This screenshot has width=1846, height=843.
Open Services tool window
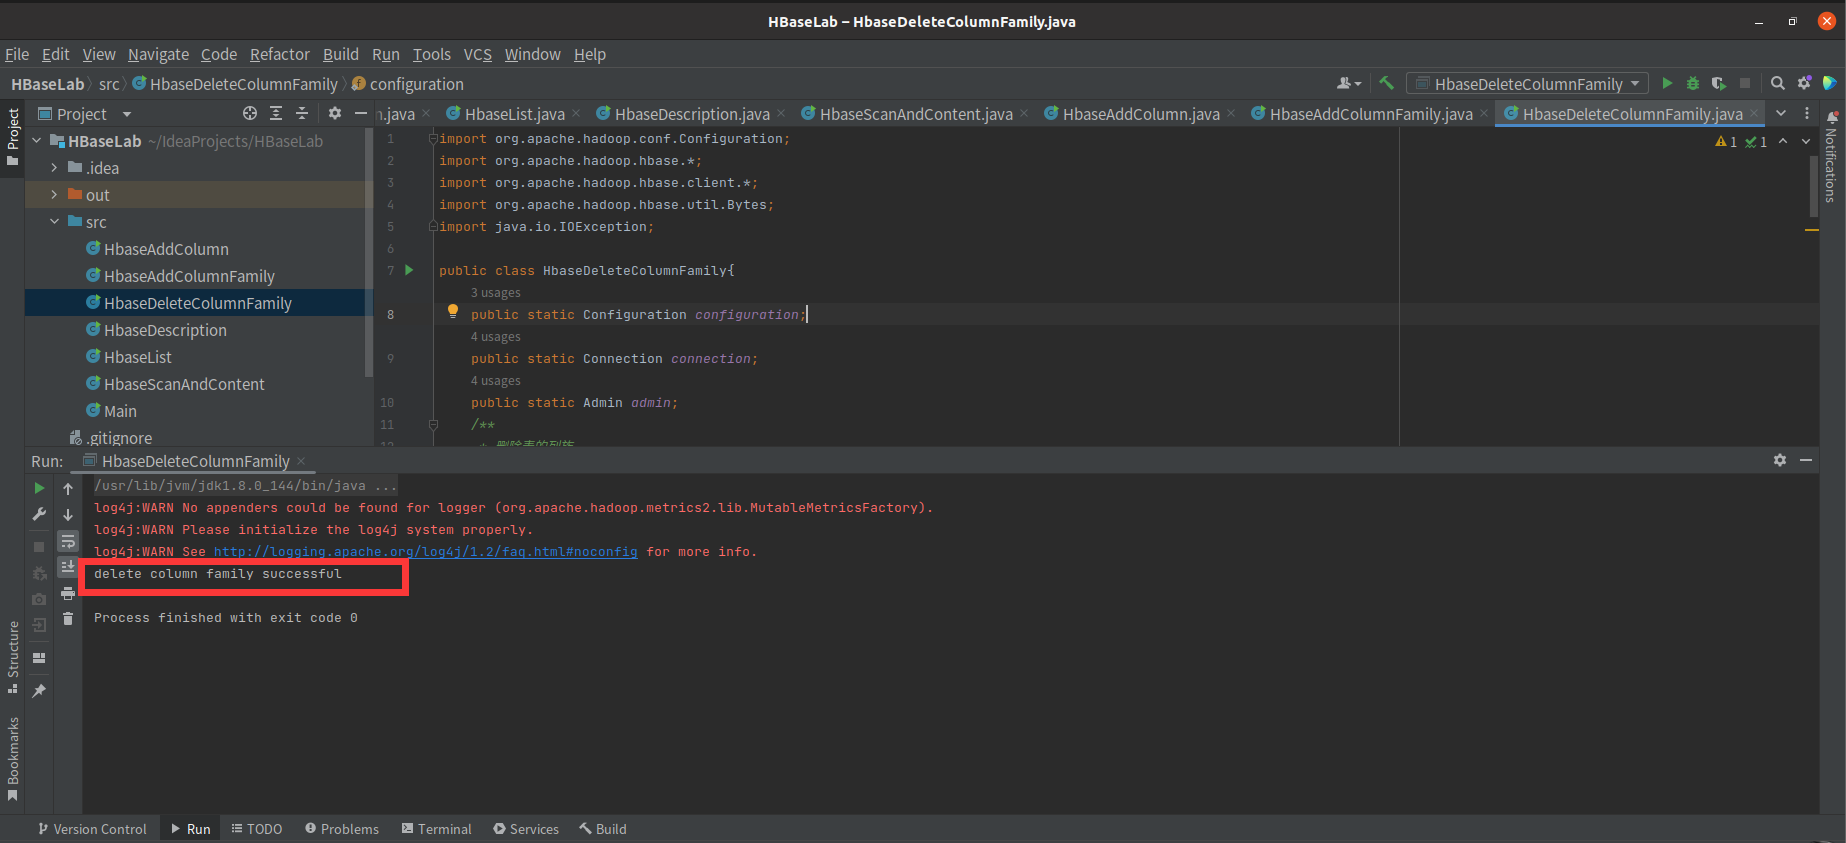[x=526, y=829]
